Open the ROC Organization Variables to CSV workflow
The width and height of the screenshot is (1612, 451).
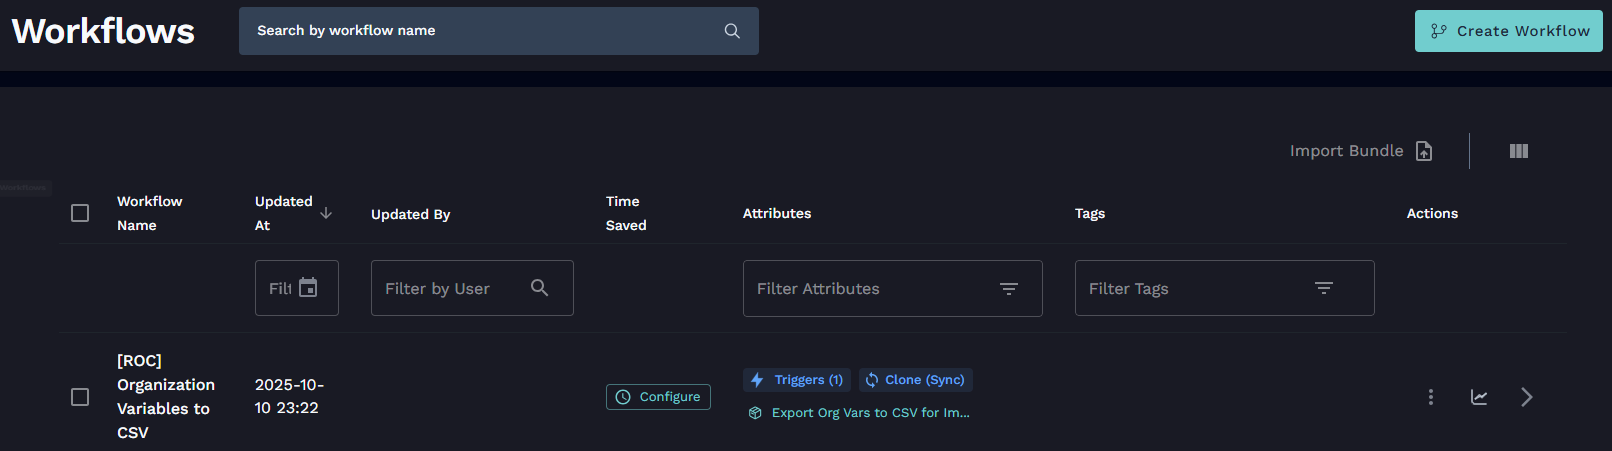165,397
